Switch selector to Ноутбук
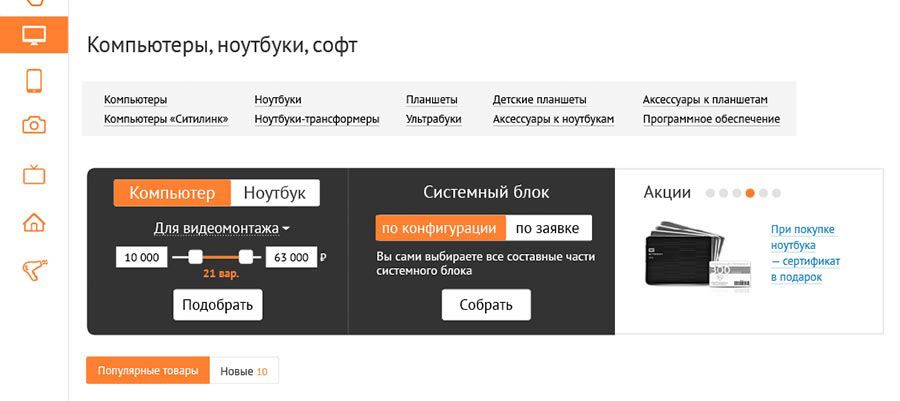 point(275,193)
